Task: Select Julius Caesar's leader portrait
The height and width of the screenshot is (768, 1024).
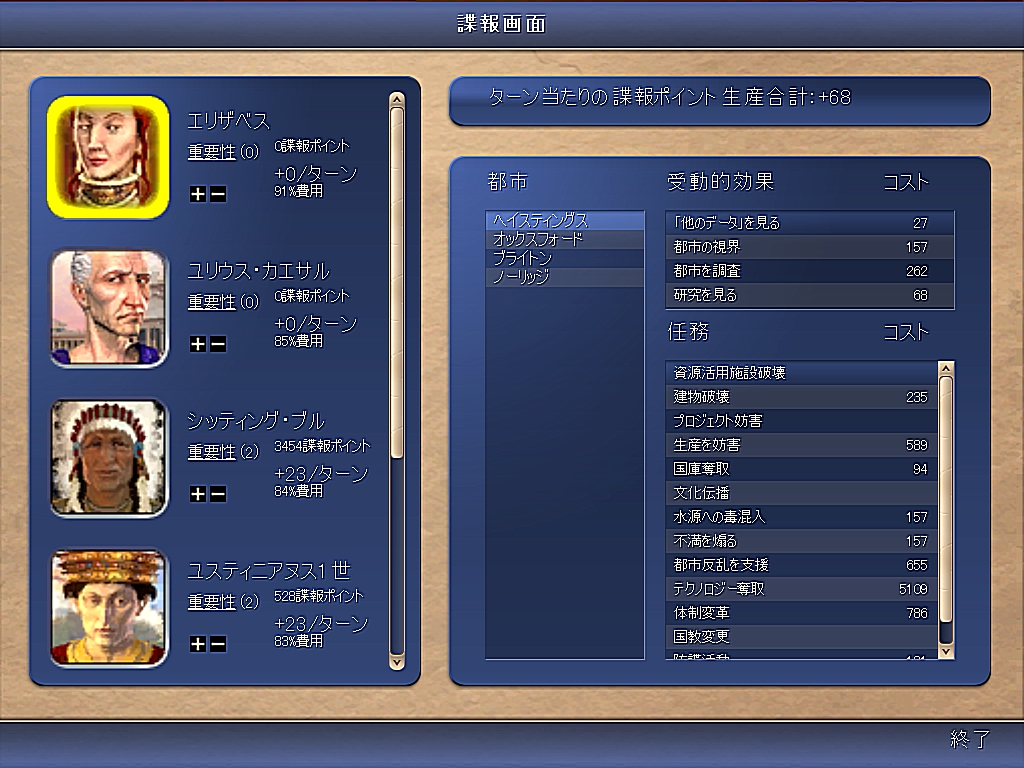Action: pos(109,308)
